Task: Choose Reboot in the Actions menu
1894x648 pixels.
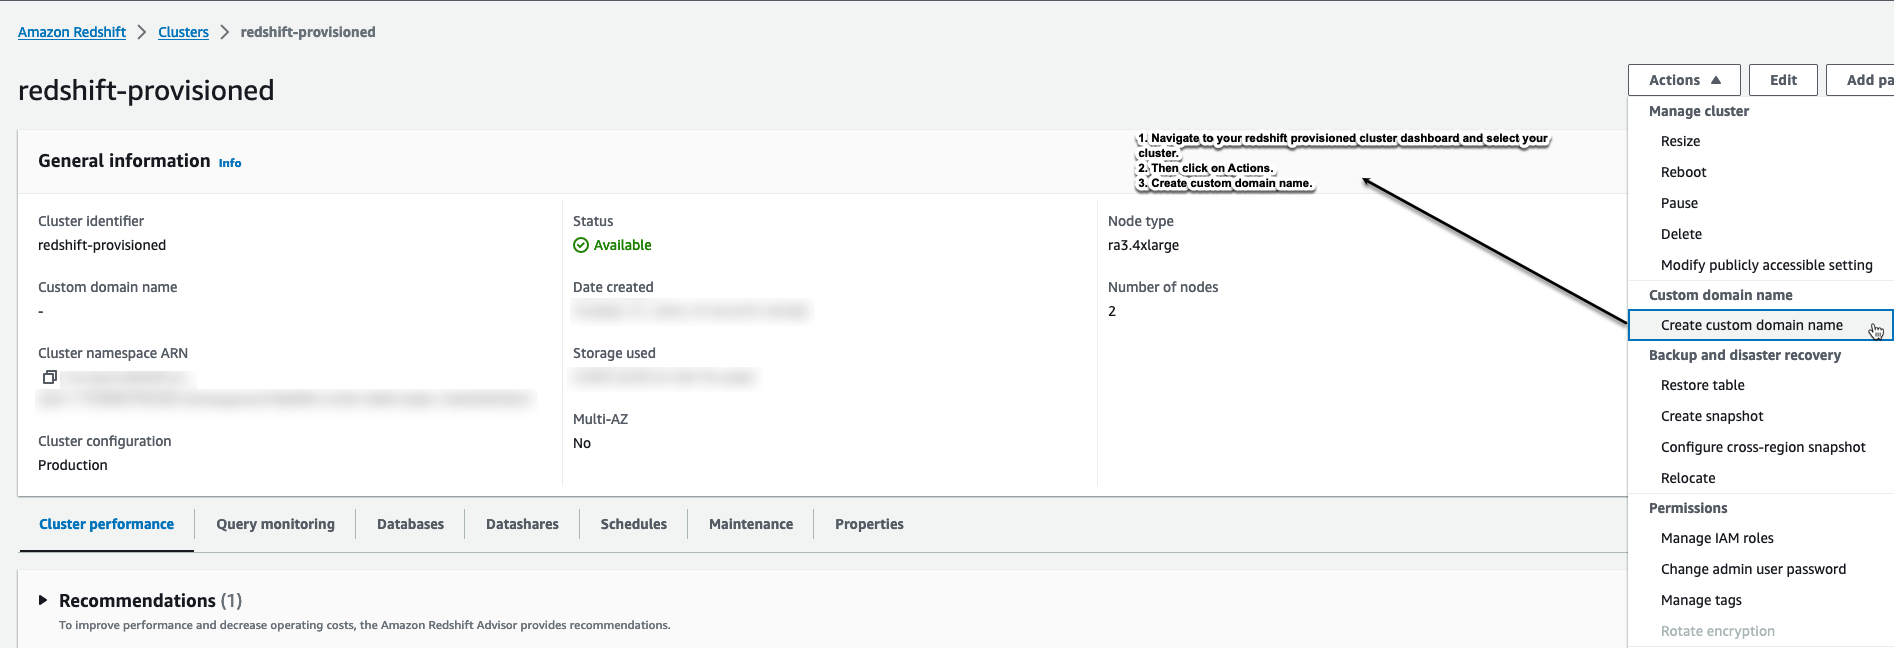Action: (1683, 172)
